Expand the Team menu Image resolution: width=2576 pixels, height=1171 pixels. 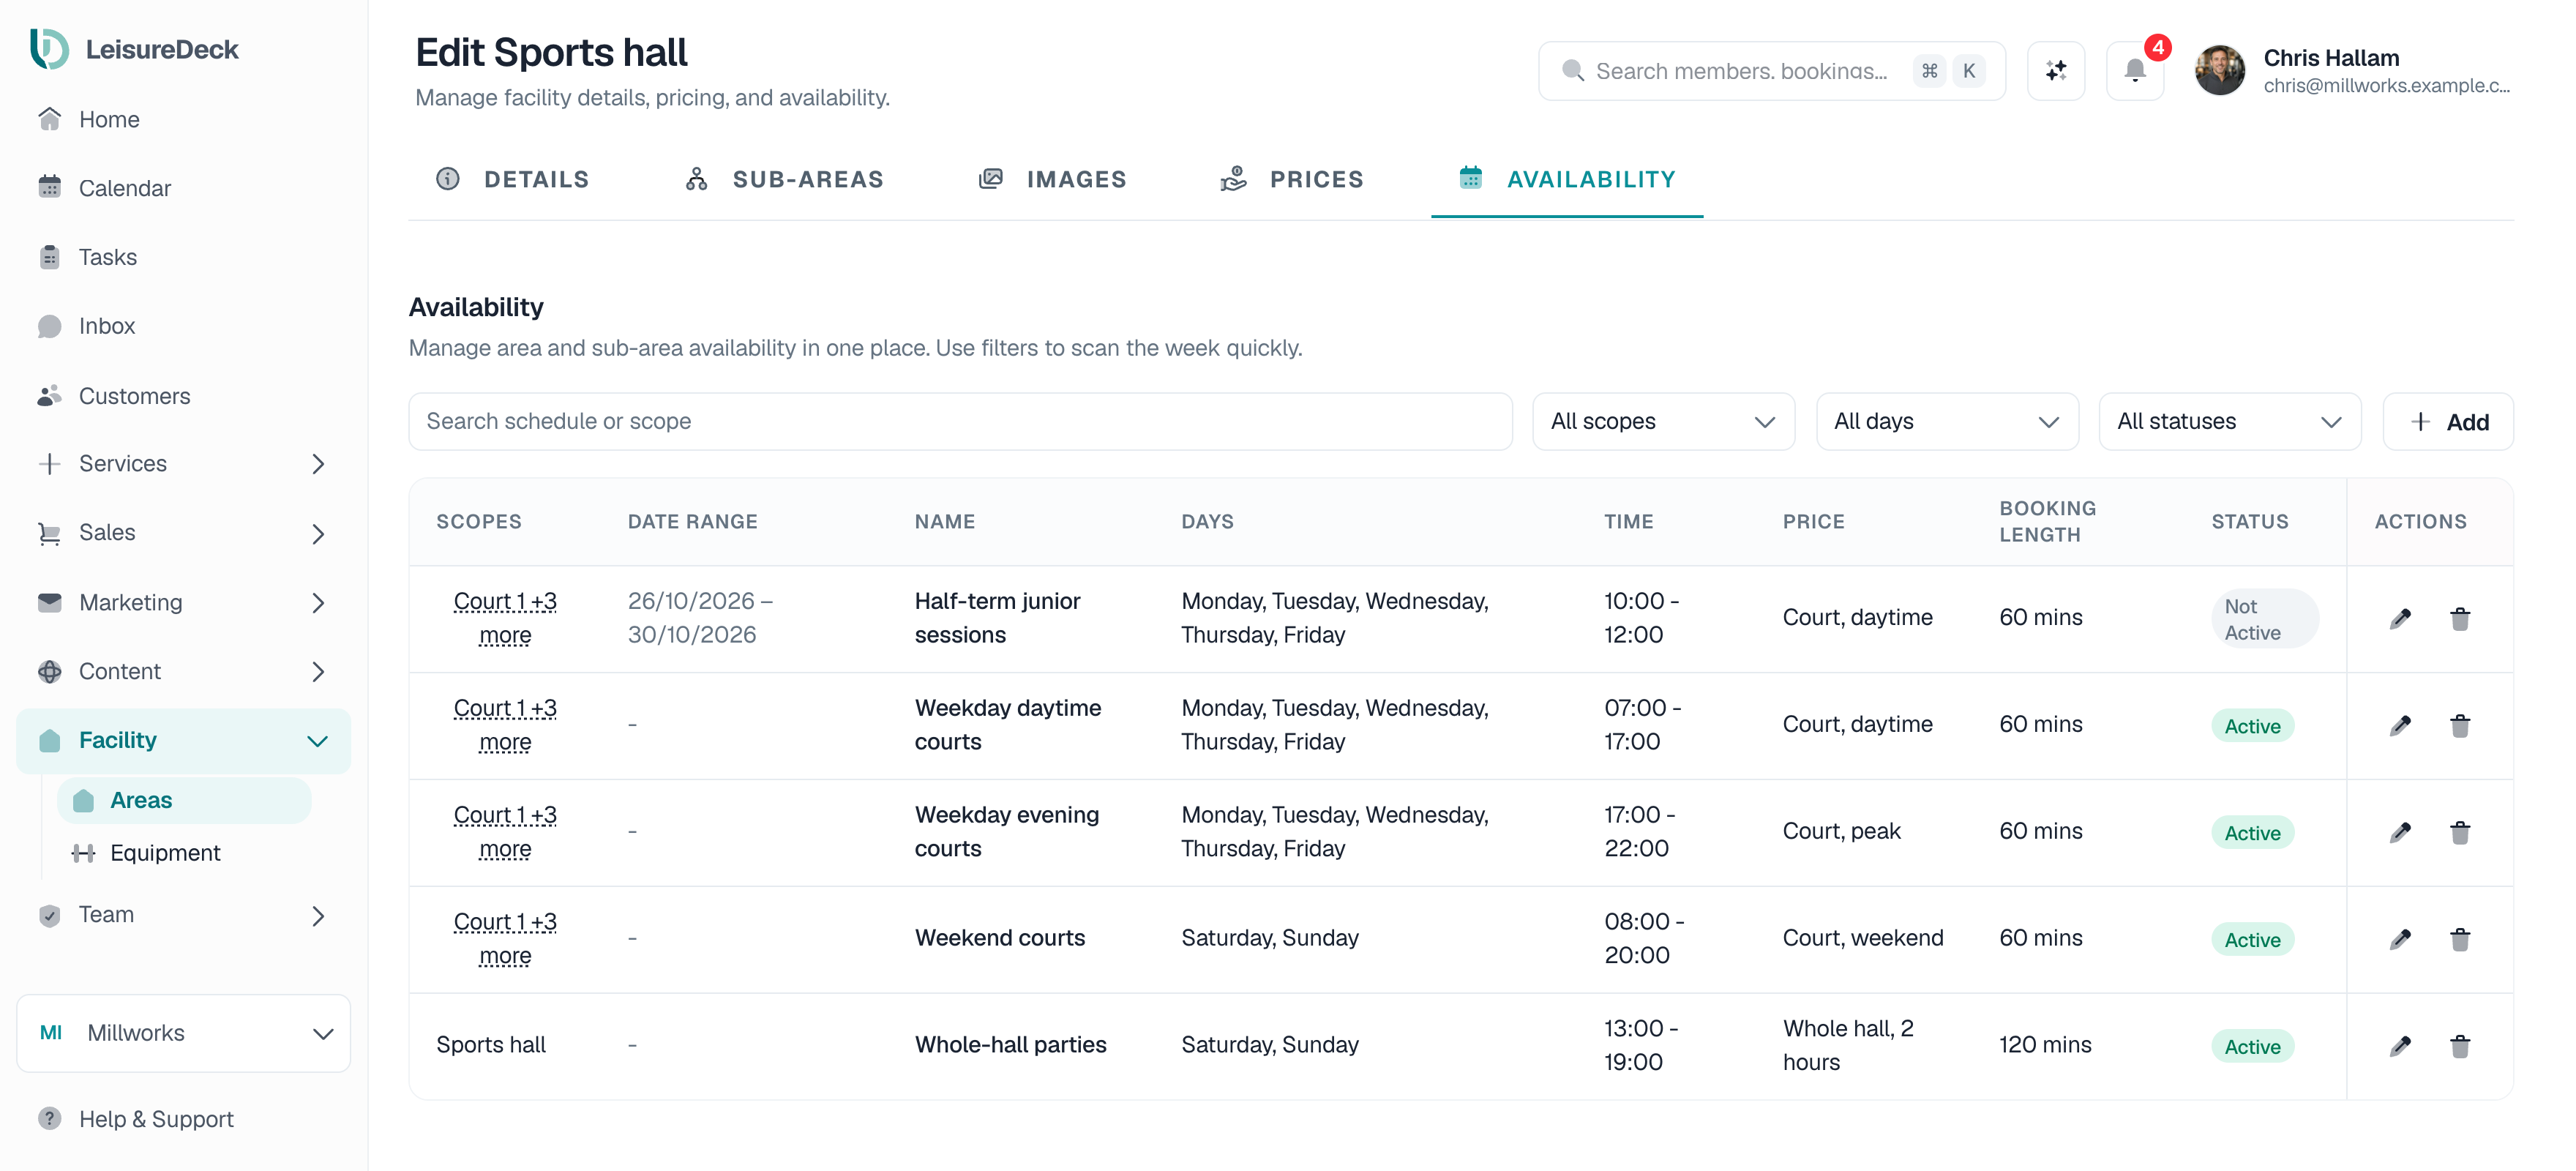point(183,915)
